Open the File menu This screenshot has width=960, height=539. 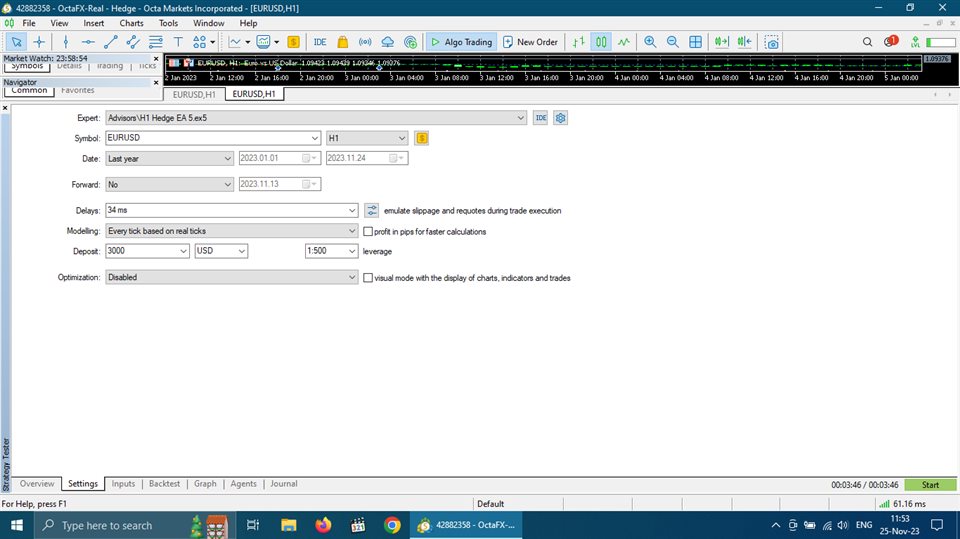pos(29,23)
